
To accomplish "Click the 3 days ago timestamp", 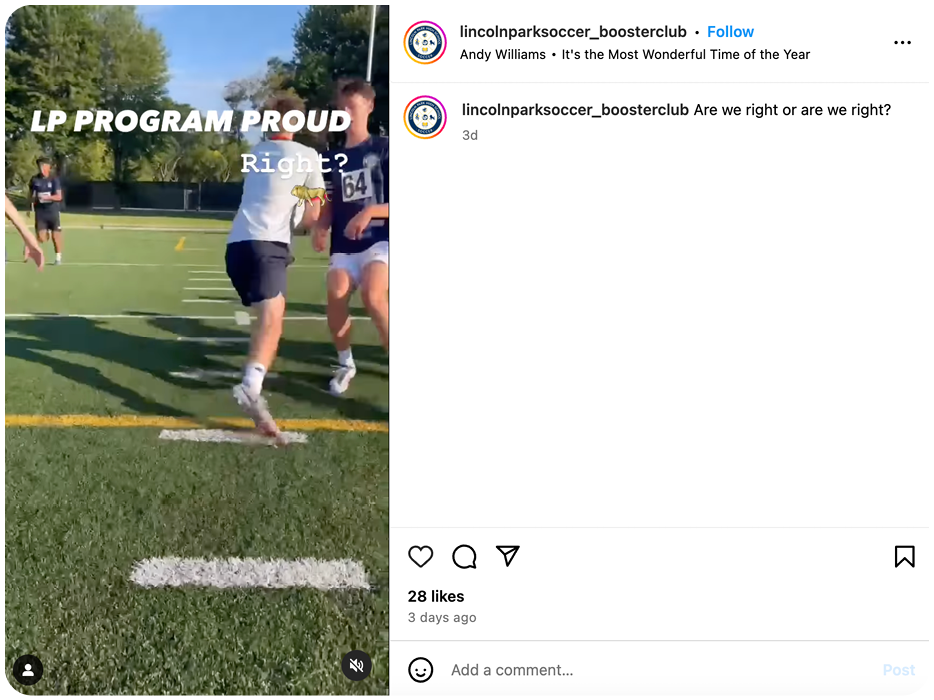I will (x=442, y=617).
